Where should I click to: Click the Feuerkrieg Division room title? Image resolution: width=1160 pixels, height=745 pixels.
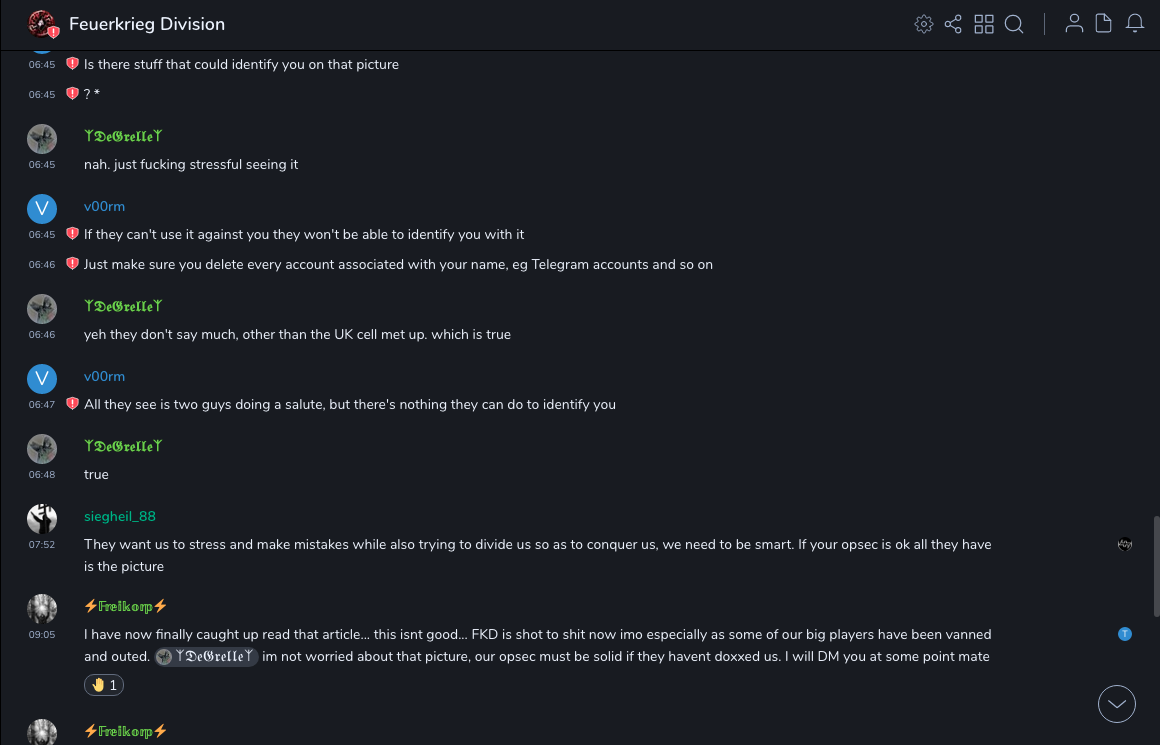pyautogui.click(x=147, y=24)
